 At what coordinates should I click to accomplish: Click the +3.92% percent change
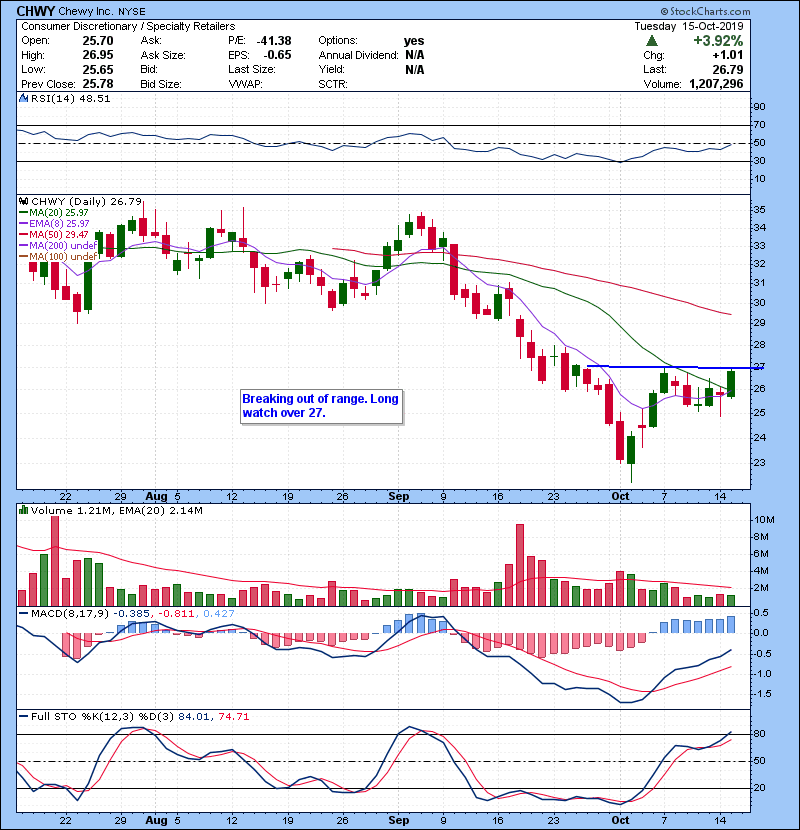pyautogui.click(x=718, y=41)
